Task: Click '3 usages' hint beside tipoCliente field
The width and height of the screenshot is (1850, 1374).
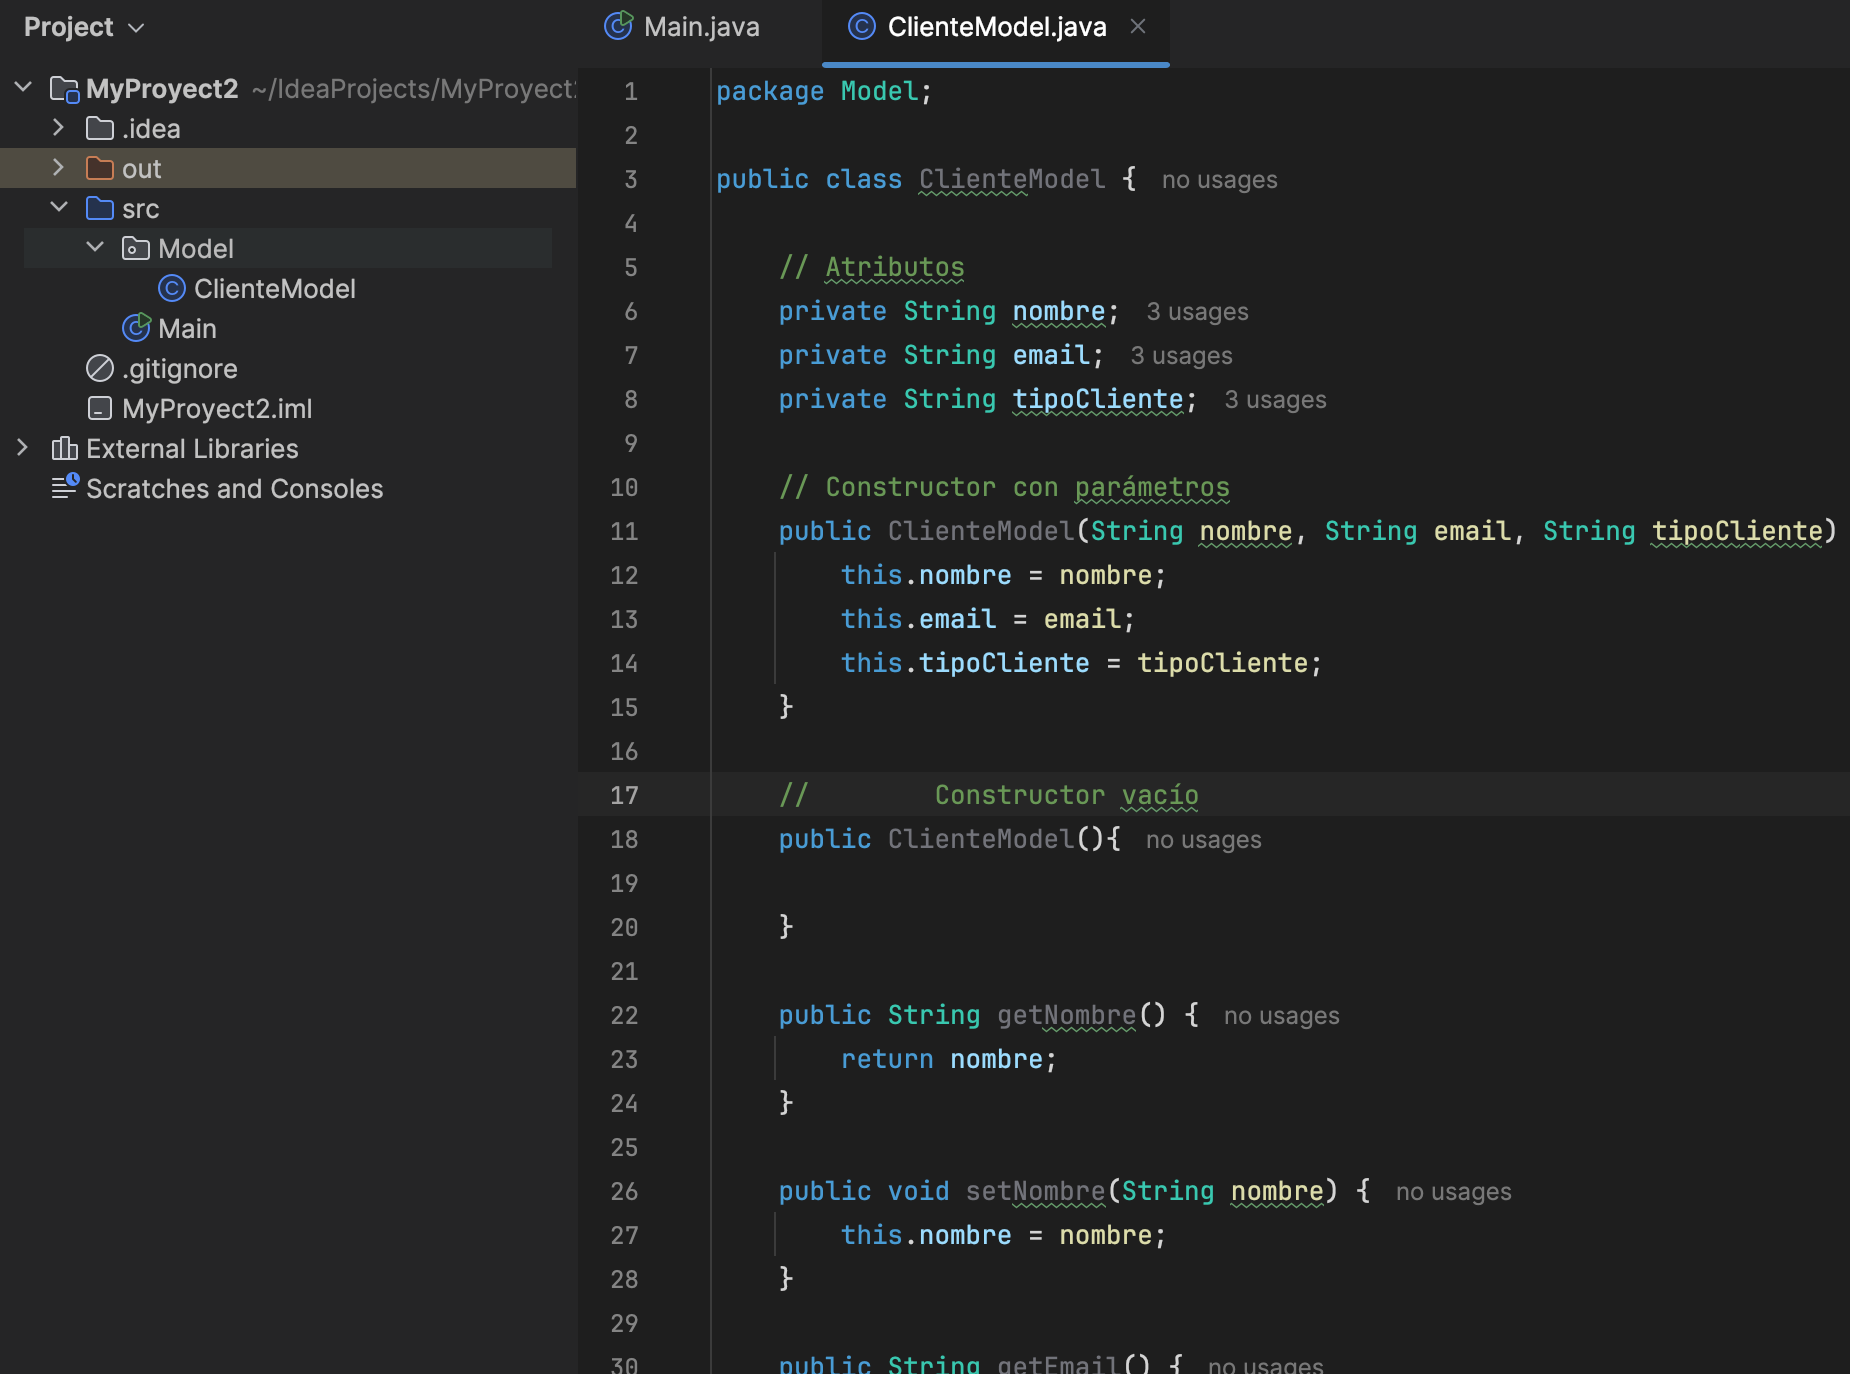Action: coord(1275,400)
